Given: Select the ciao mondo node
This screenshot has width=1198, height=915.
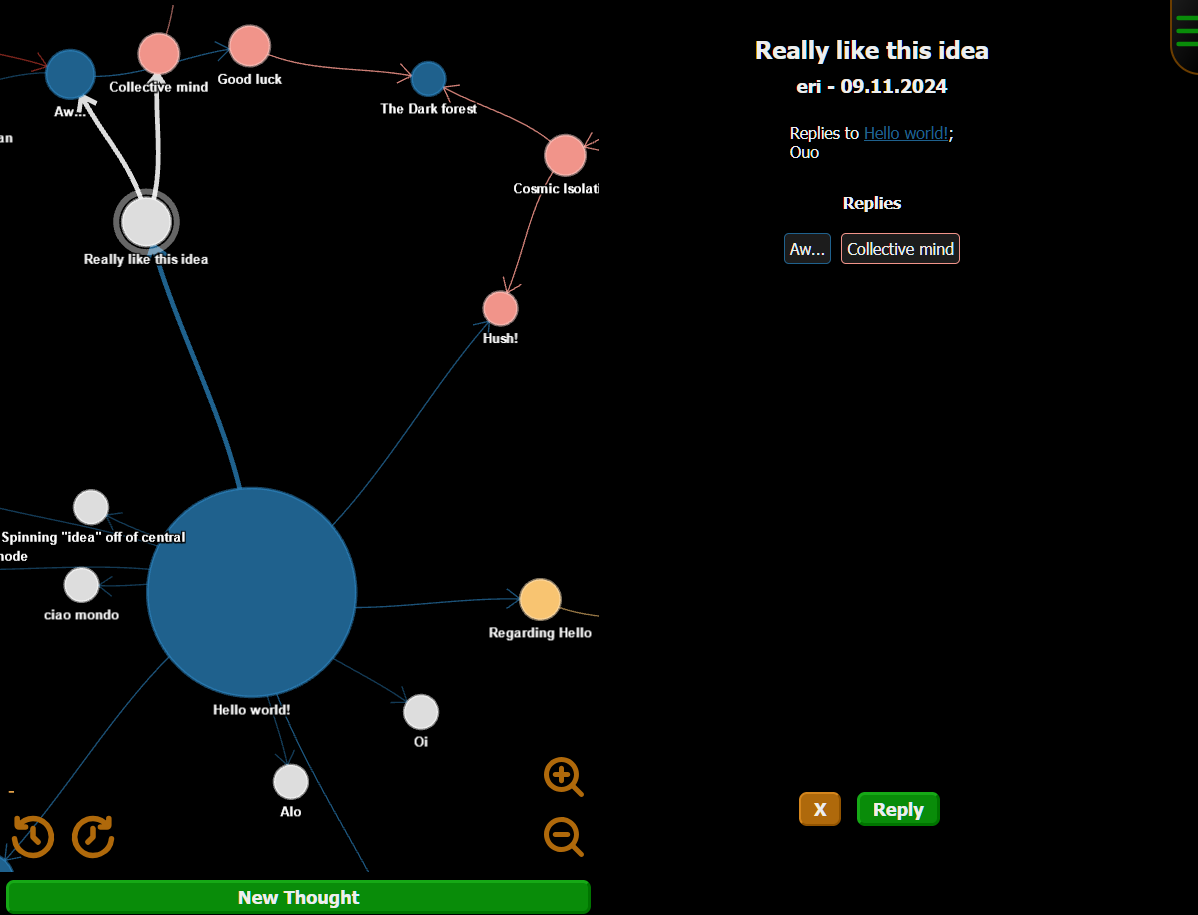Looking at the screenshot, I should pos(82,585).
